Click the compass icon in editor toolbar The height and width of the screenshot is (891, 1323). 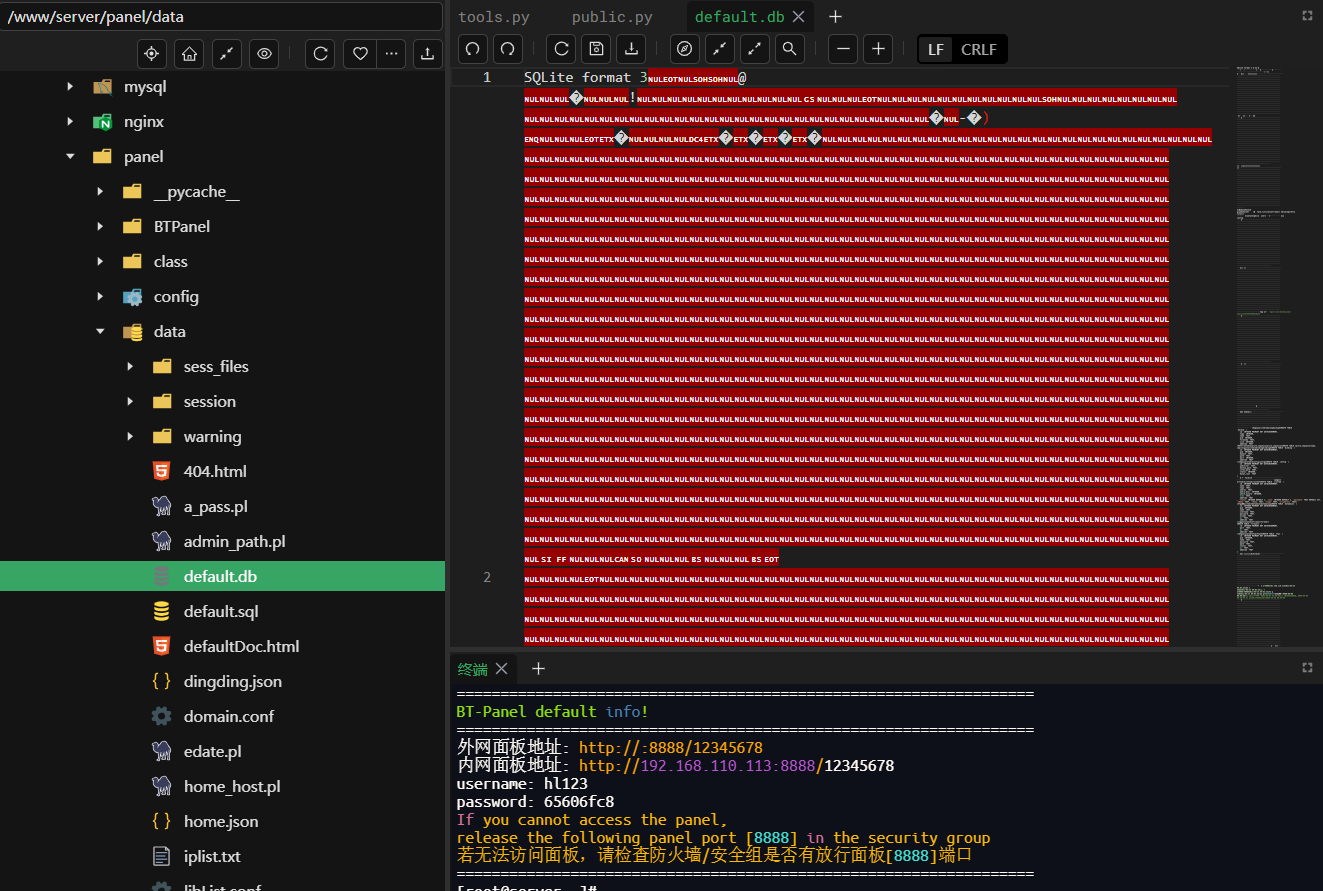tap(685, 49)
